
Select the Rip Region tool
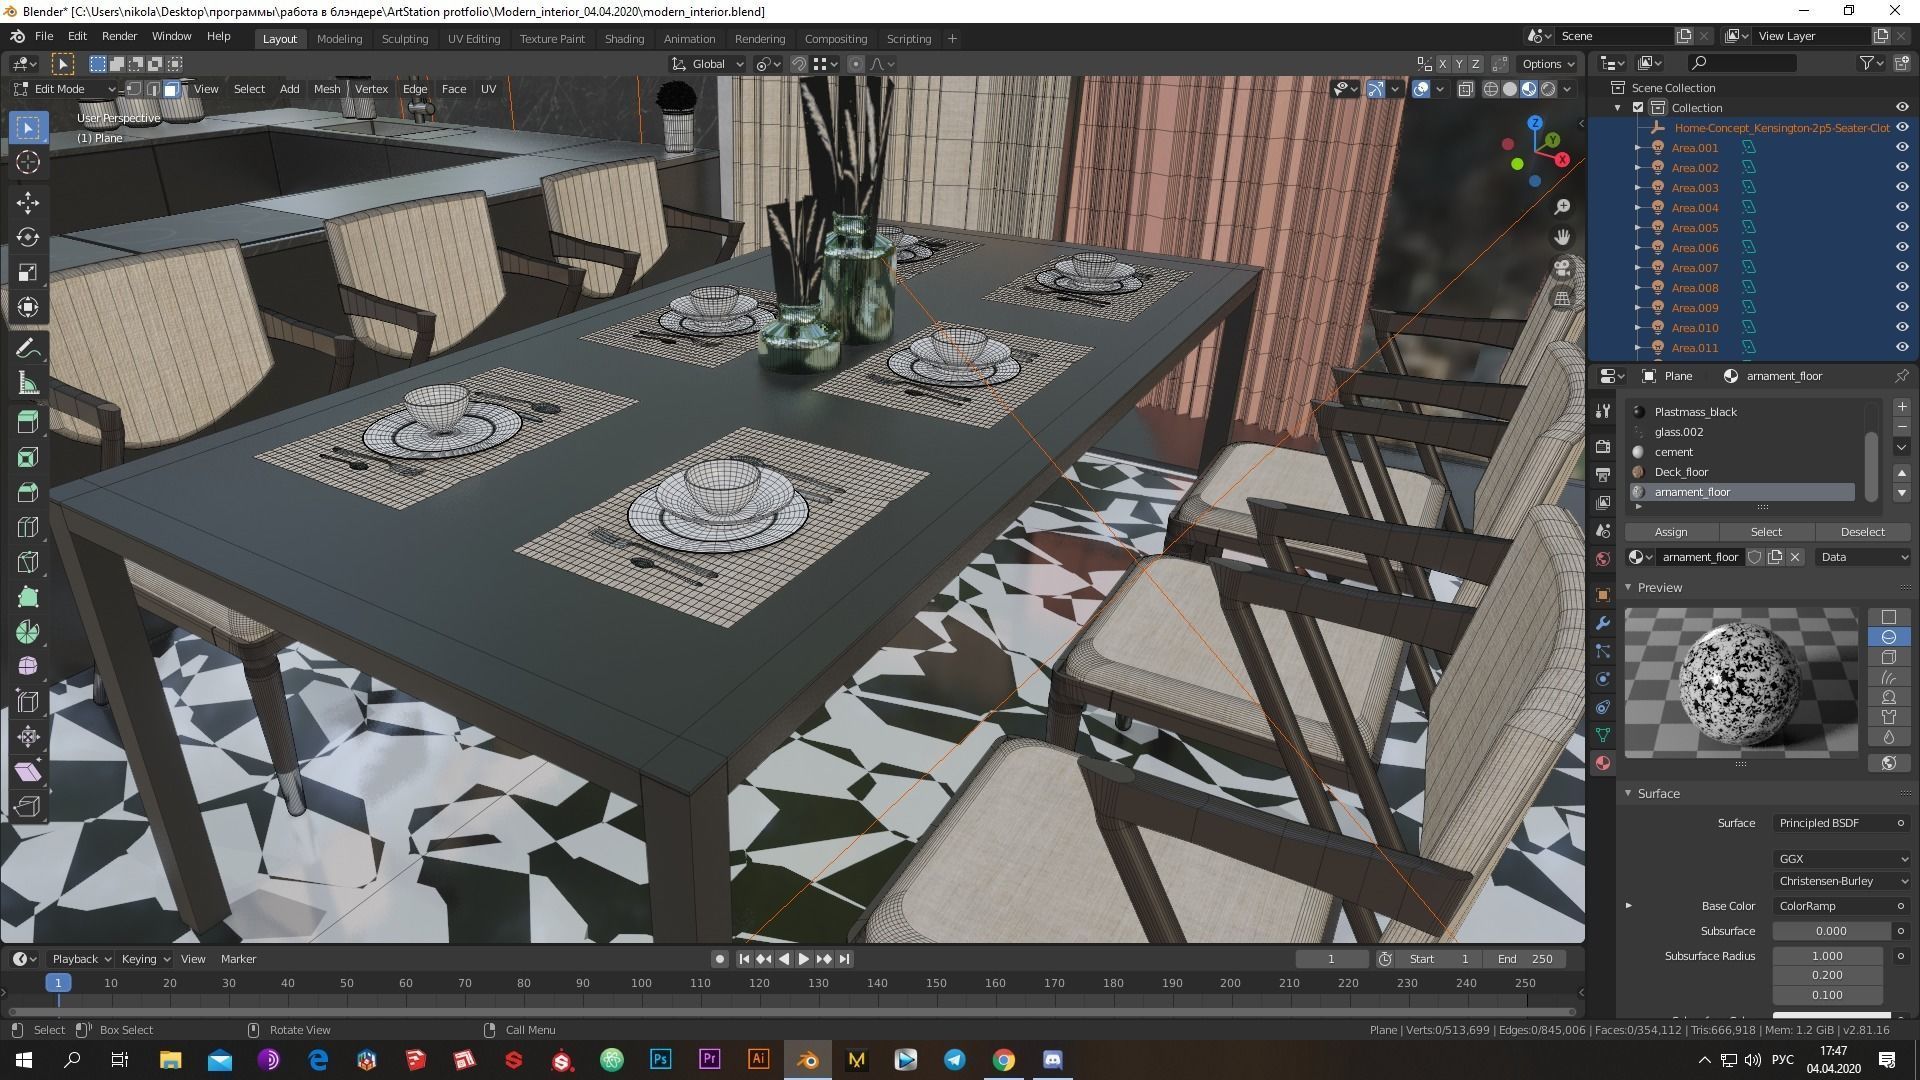[x=28, y=807]
